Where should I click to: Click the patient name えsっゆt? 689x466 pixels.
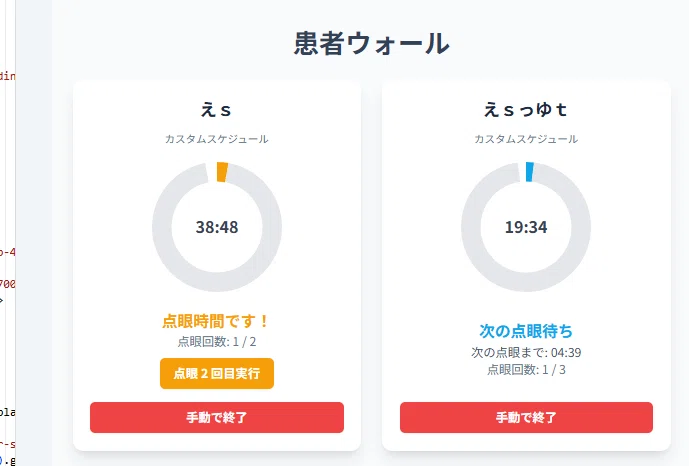coord(526,109)
